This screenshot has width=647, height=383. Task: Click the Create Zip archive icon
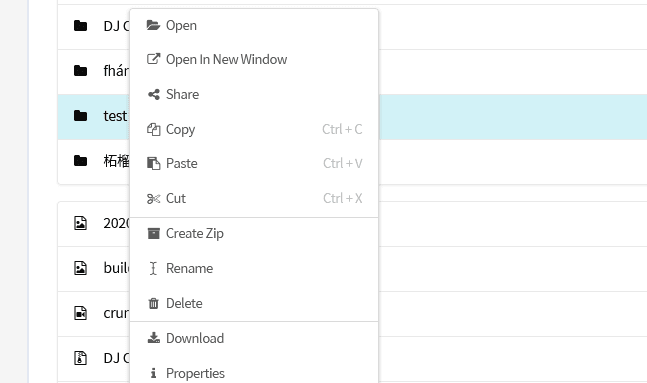coord(153,234)
